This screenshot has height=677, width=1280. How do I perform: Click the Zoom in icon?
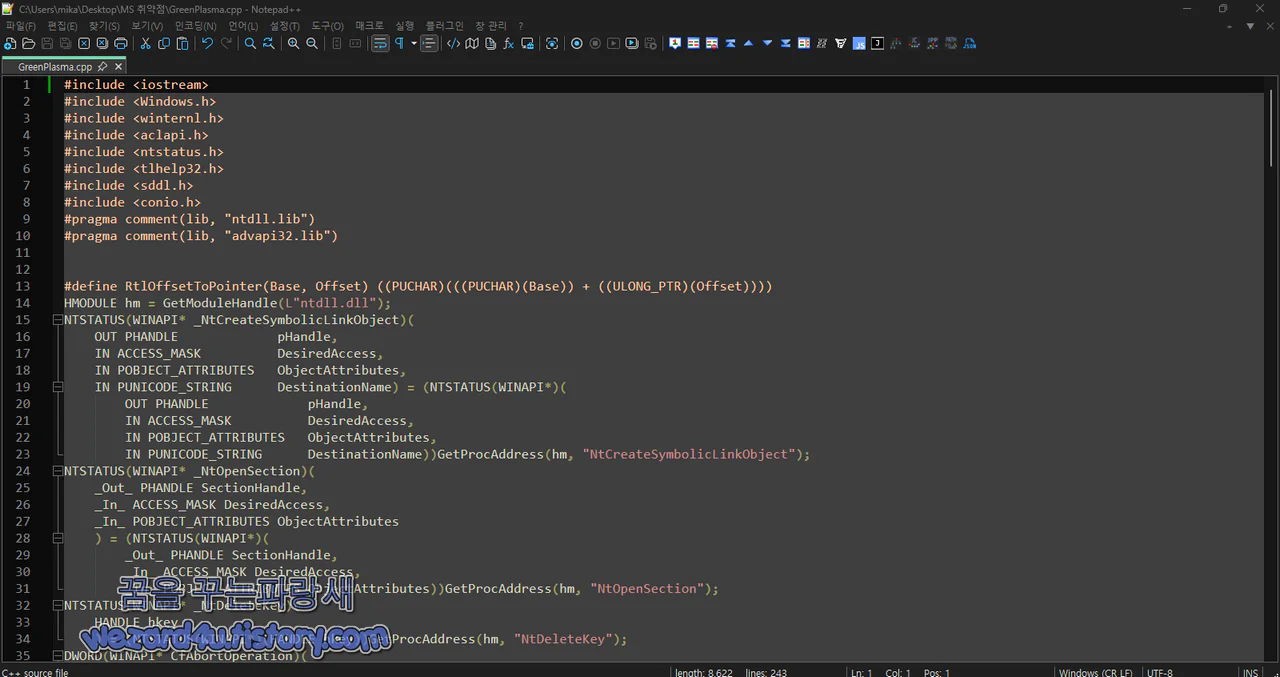coord(293,44)
